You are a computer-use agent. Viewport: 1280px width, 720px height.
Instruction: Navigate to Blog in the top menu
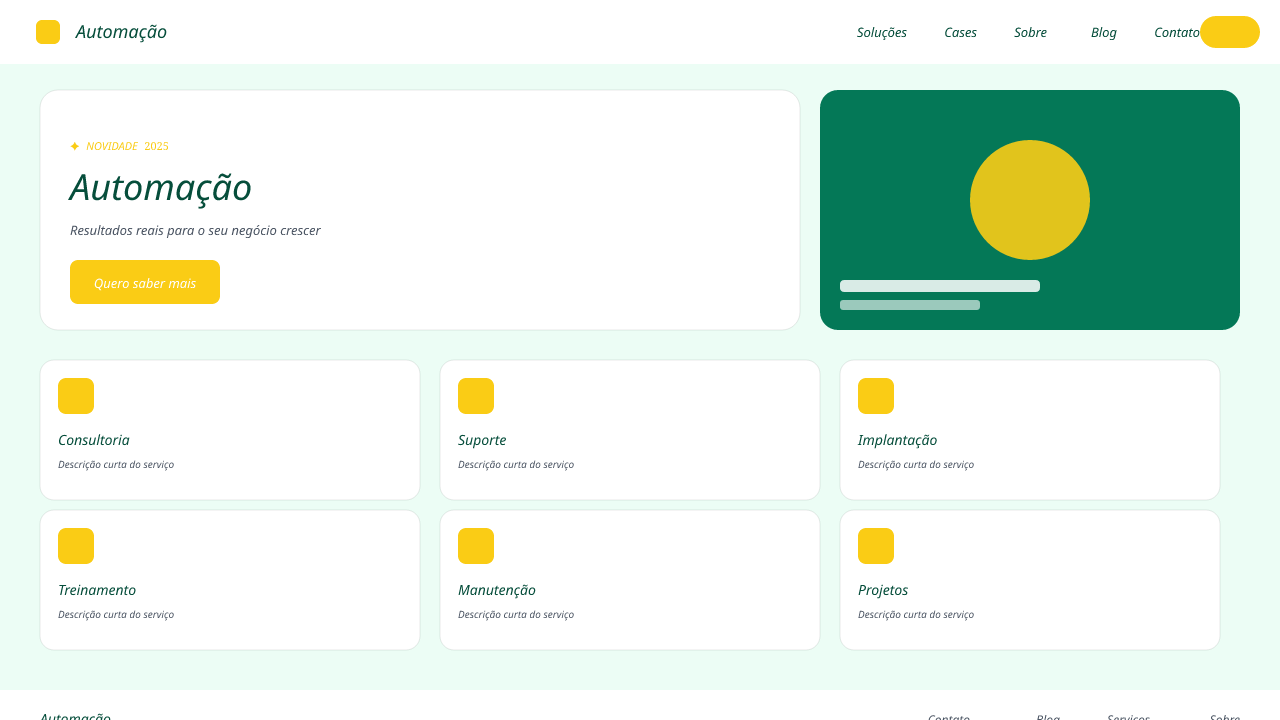point(1104,32)
